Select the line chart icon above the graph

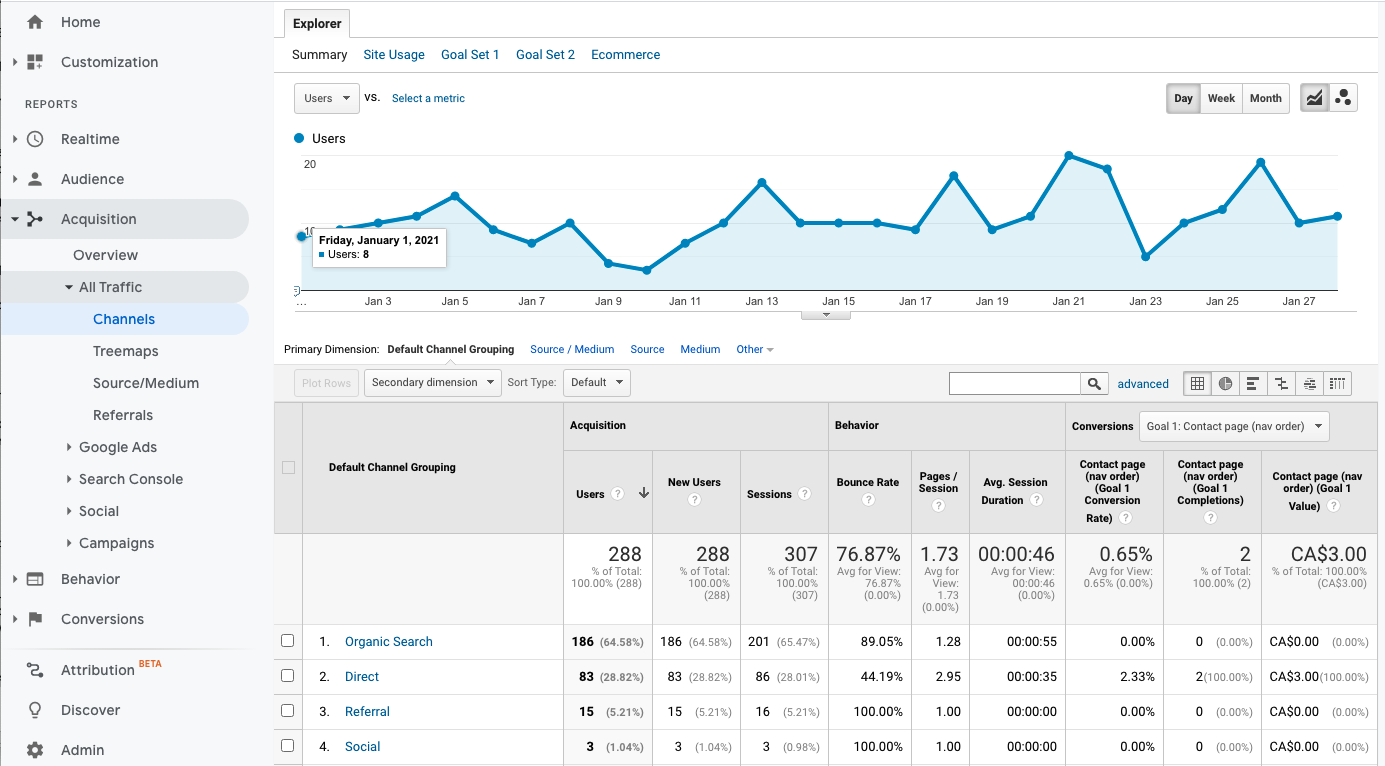pyautogui.click(x=1313, y=97)
